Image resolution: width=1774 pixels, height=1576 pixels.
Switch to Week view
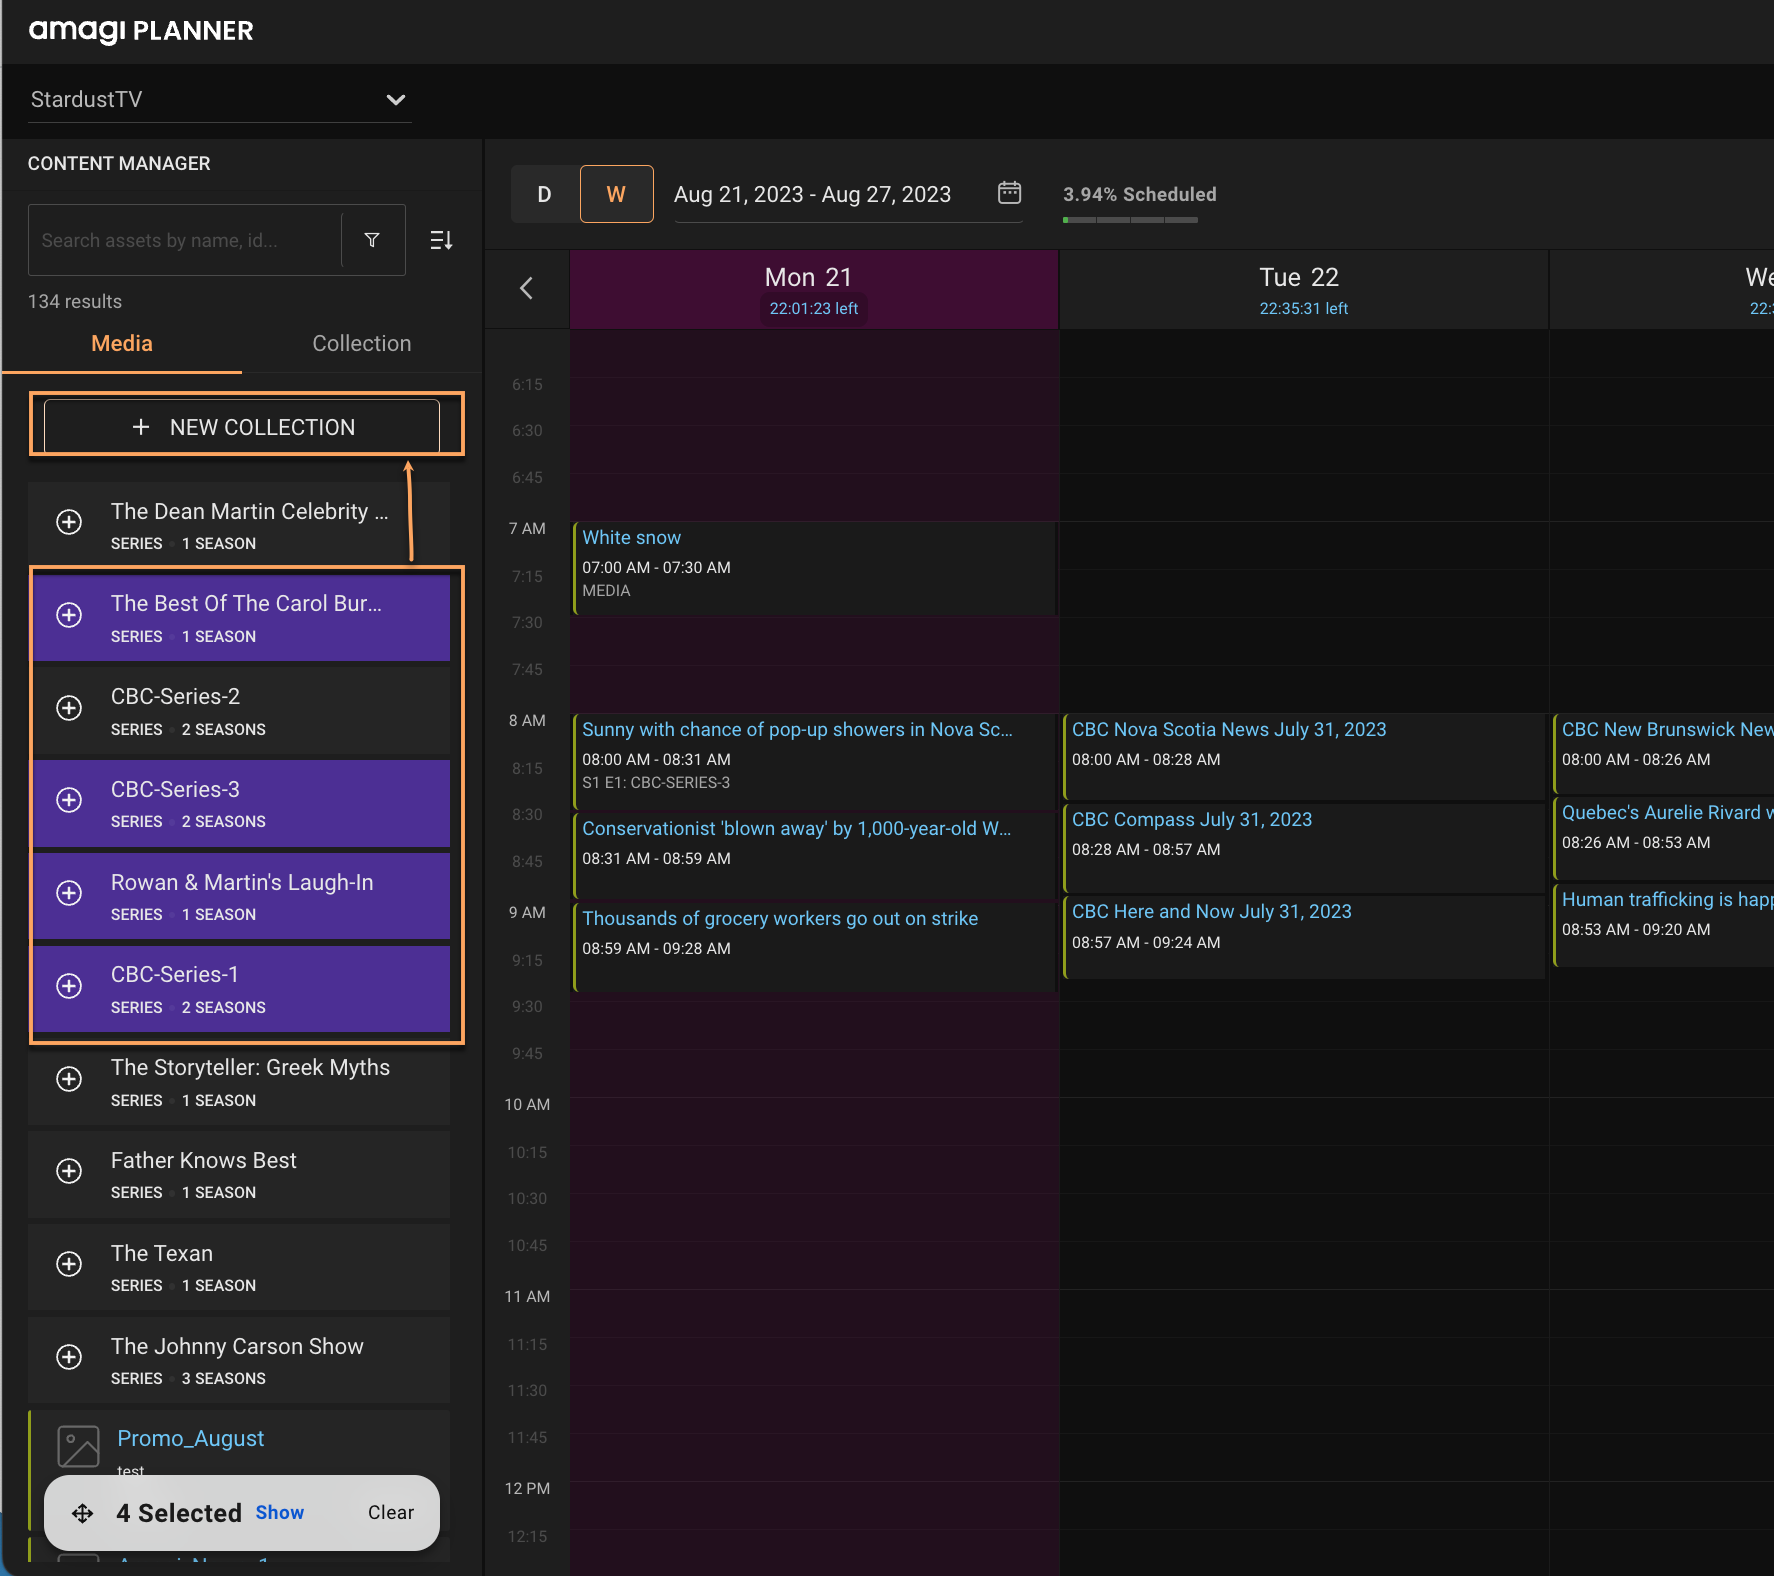(616, 194)
